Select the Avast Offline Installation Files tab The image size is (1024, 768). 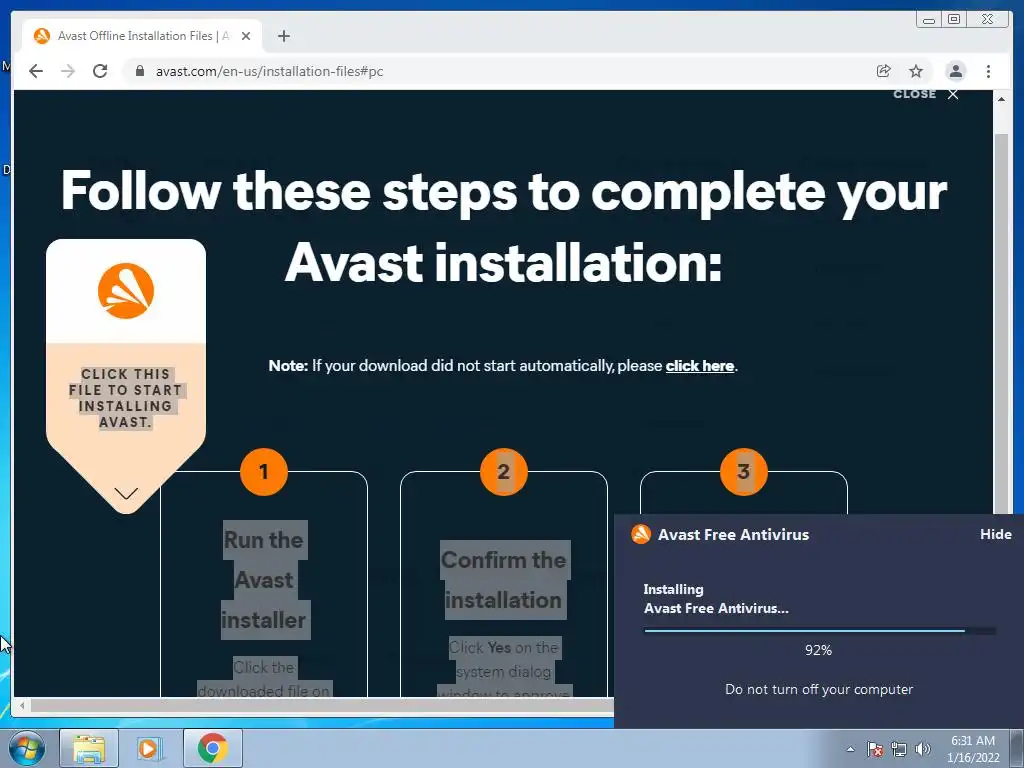pyautogui.click(x=142, y=36)
